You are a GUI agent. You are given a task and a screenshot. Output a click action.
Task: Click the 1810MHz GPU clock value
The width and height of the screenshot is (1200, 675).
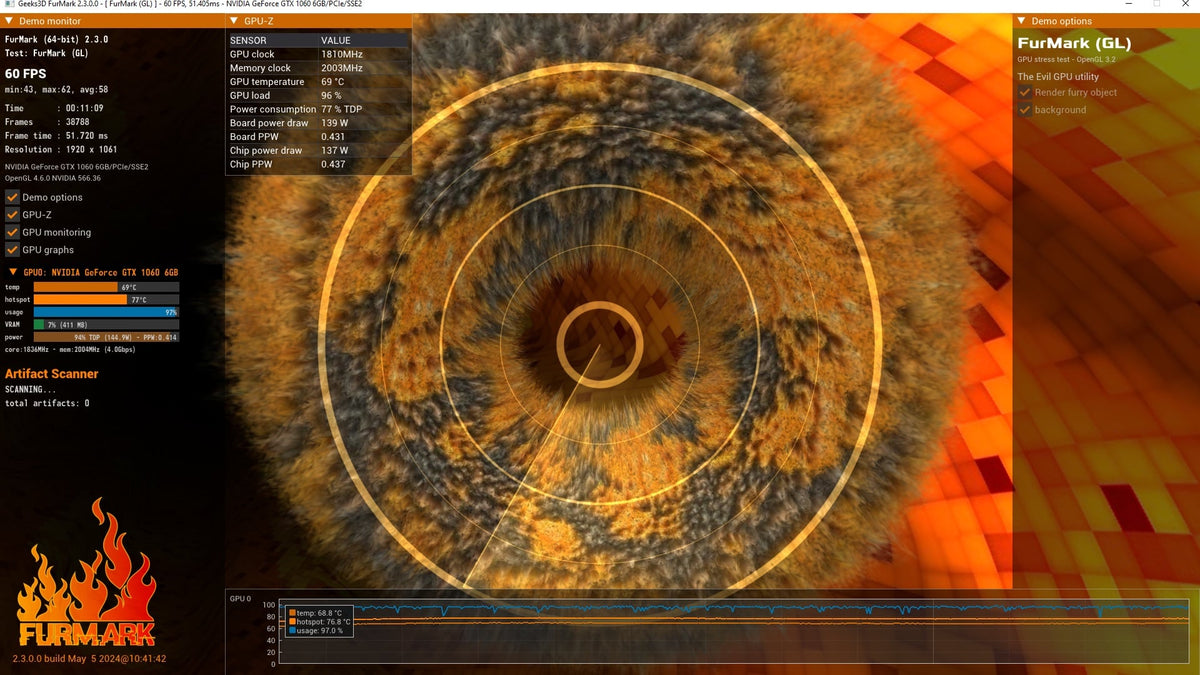pyautogui.click(x=341, y=54)
